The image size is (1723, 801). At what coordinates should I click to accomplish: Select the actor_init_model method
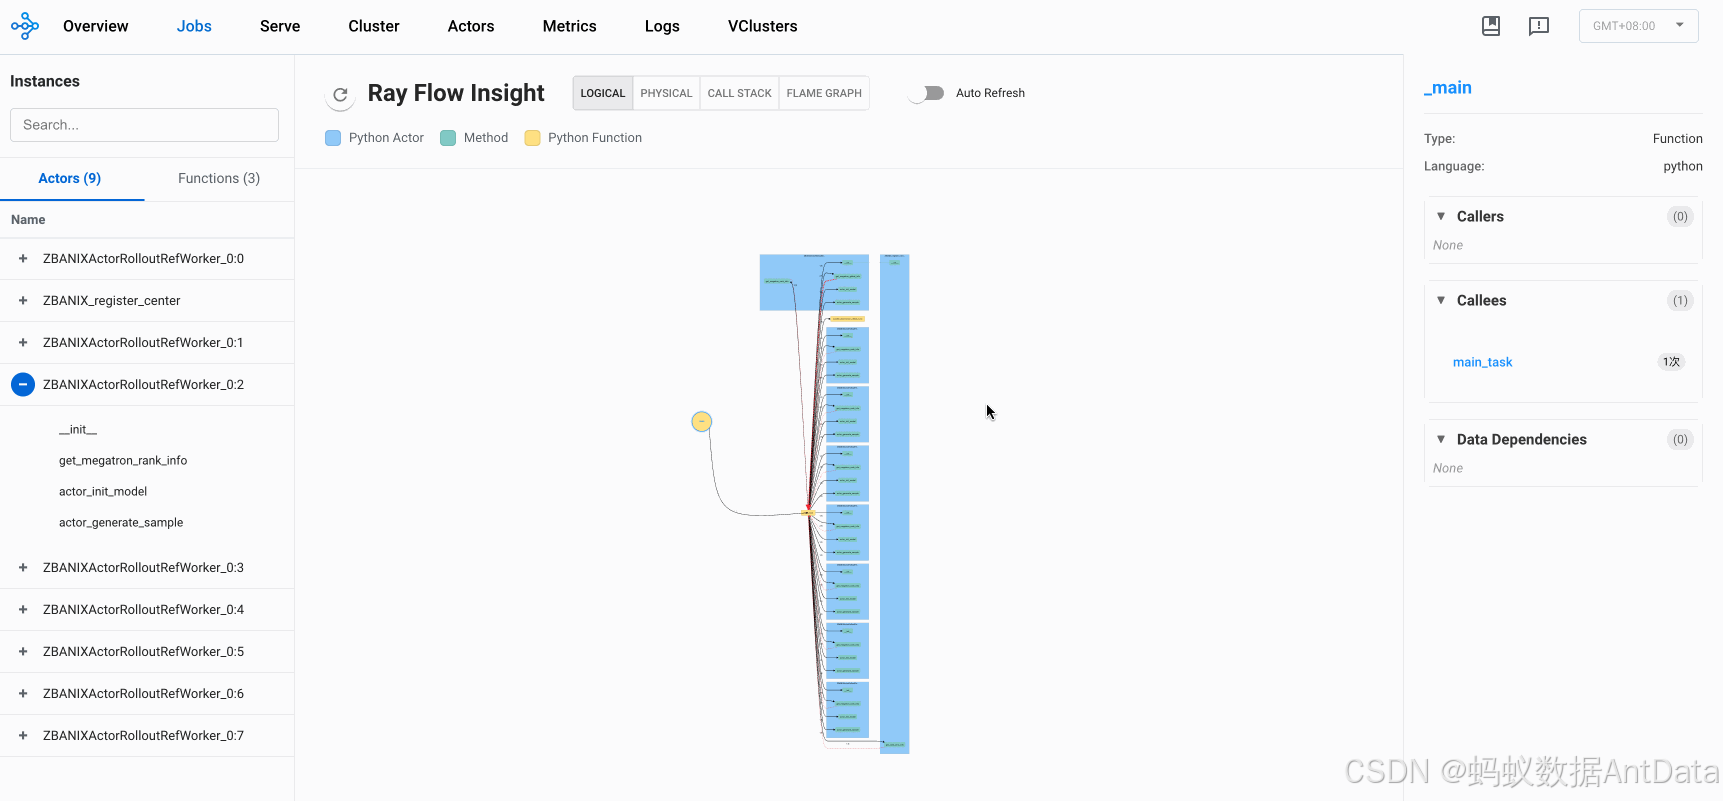coord(103,492)
